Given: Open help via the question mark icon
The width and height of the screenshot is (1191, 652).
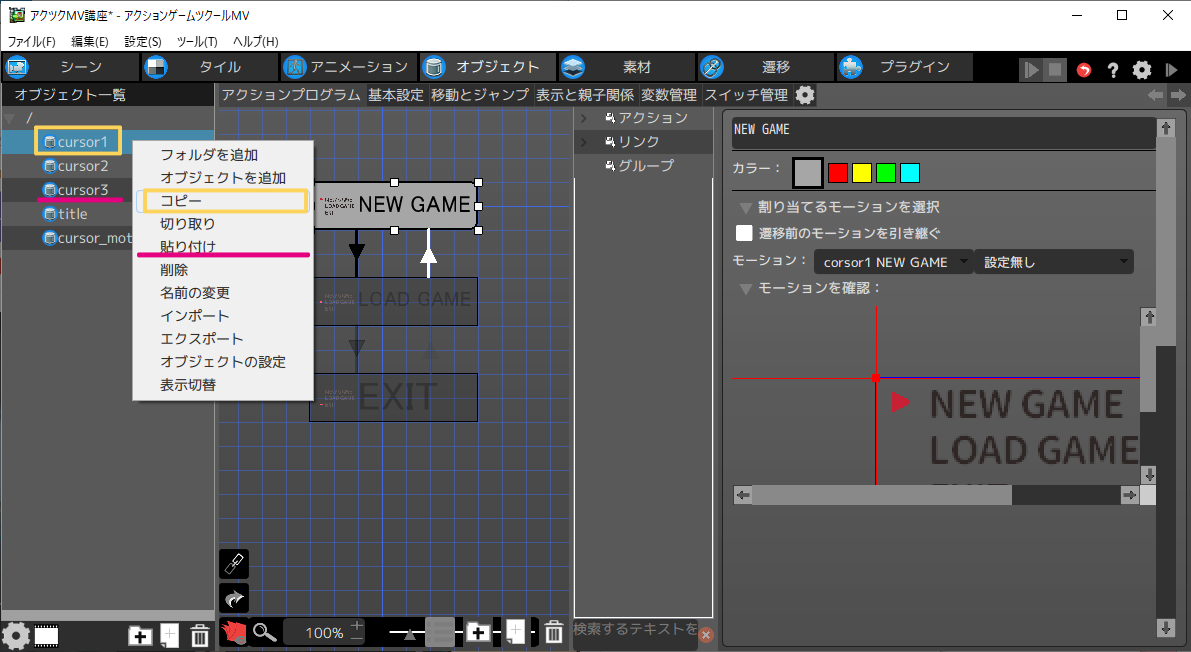Looking at the screenshot, I should 1112,70.
